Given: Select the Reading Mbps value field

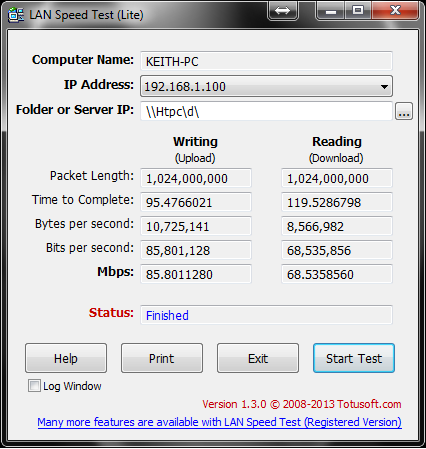Looking at the screenshot, I should [x=337, y=274].
